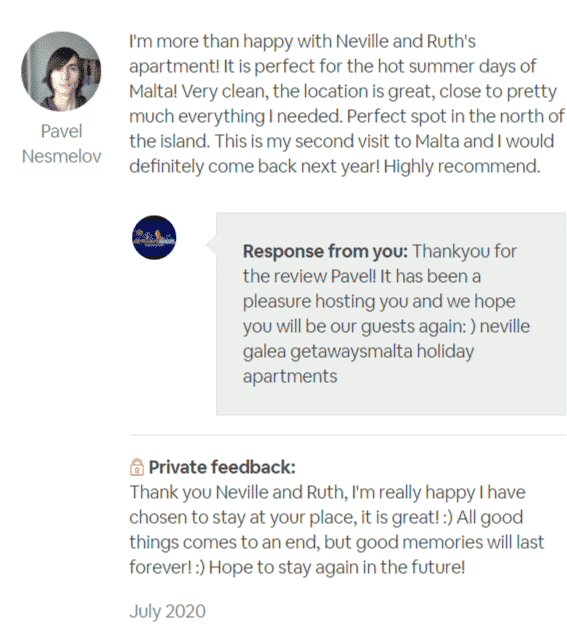
Task: Click the 'Highly recommend.' sentence in the review
Action: [462, 166]
